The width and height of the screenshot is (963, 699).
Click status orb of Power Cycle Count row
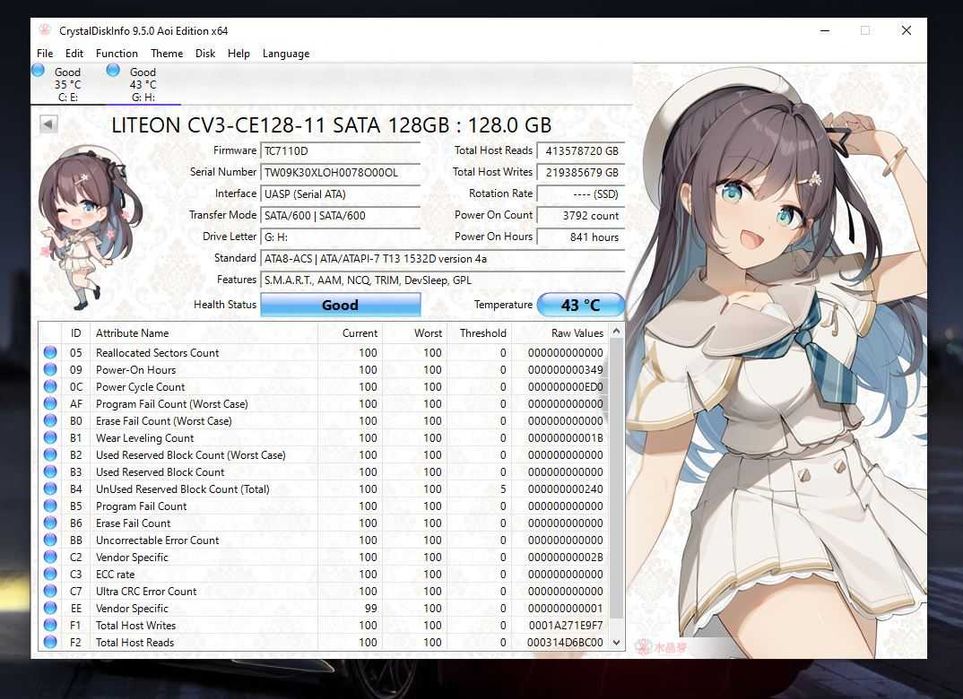tap(50, 387)
